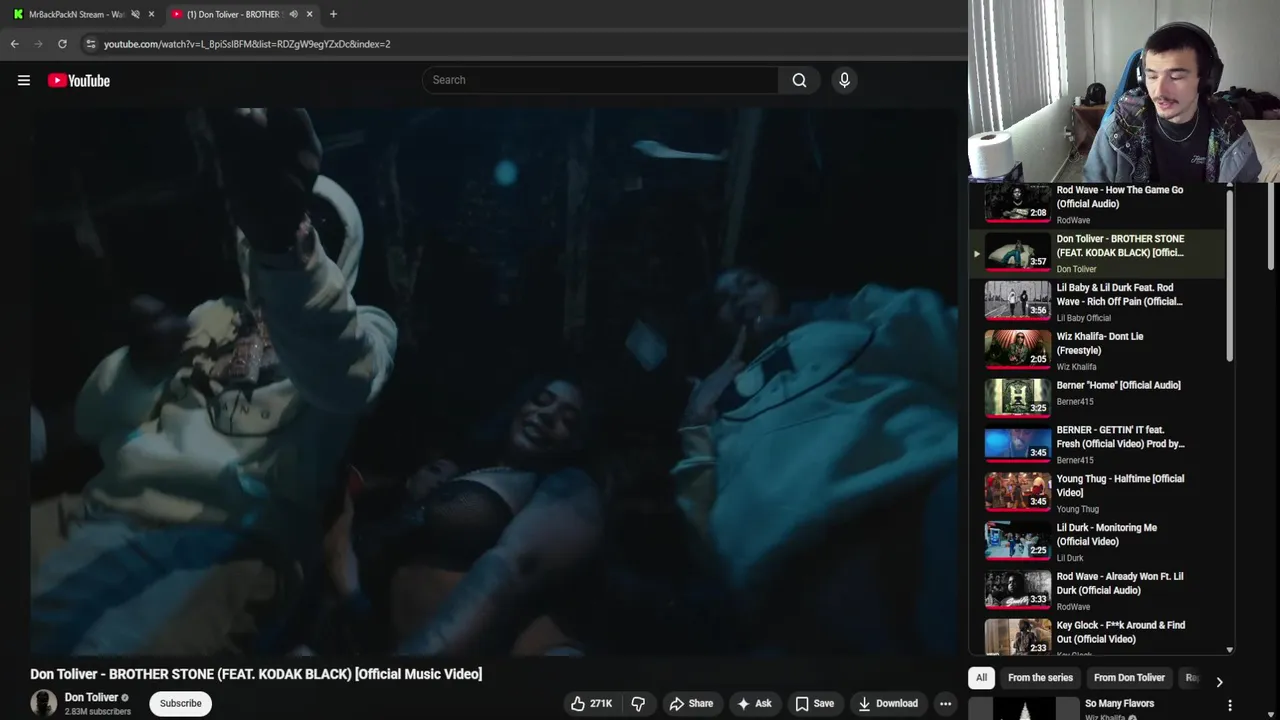The height and width of the screenshot is (720, 1280).
Task: Play Rod Wave How The Game Go thumbnail
Action: 1017,202
